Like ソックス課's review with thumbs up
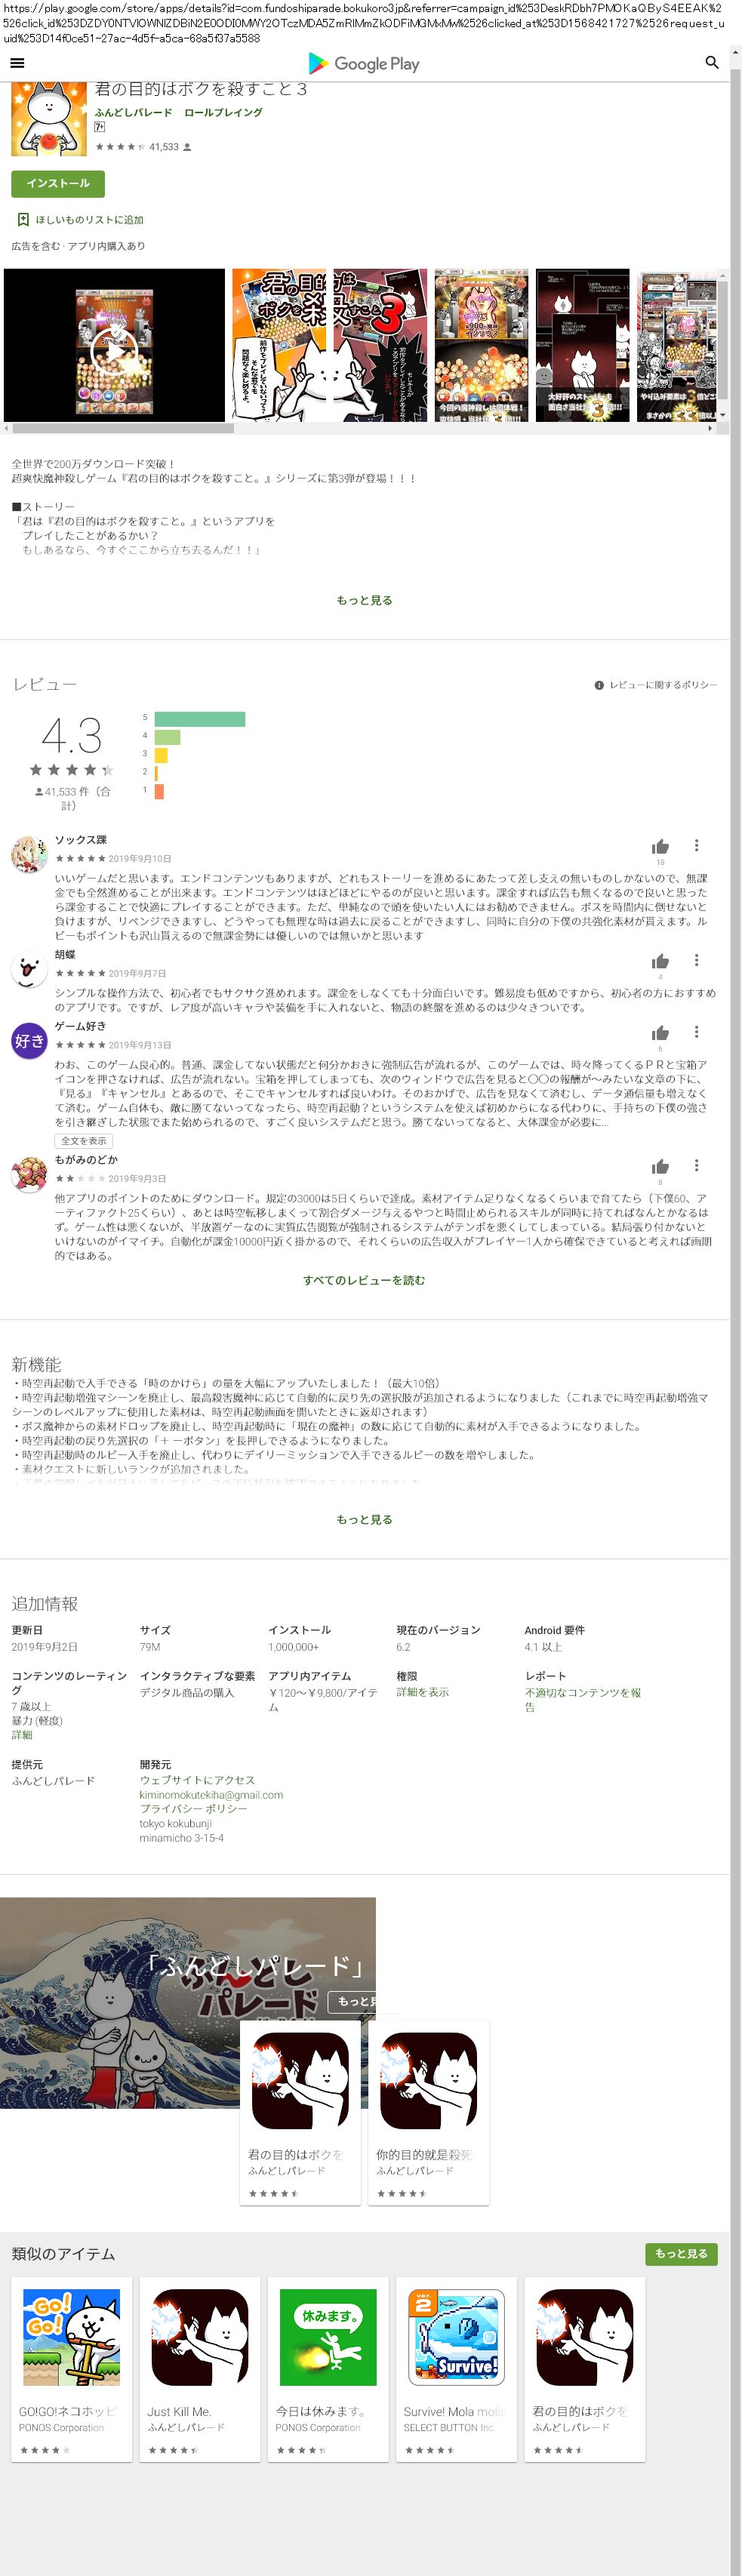 coord(660,847)
